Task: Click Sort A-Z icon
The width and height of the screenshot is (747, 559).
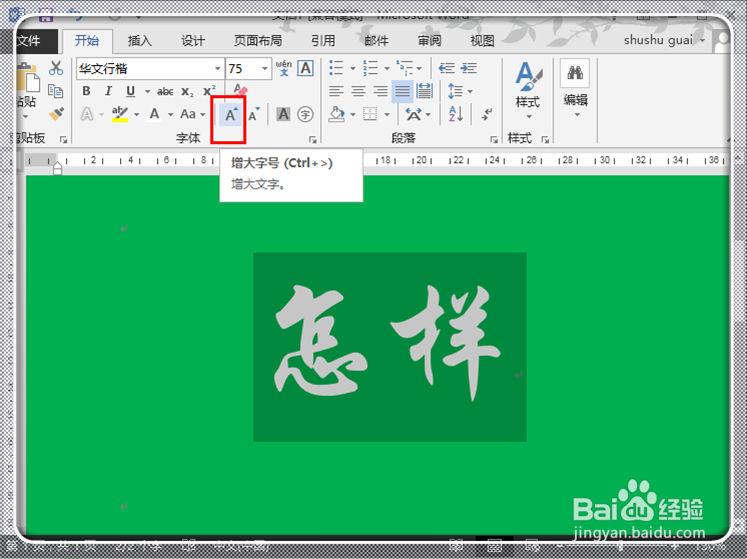Action: click(x=456, y=114)
